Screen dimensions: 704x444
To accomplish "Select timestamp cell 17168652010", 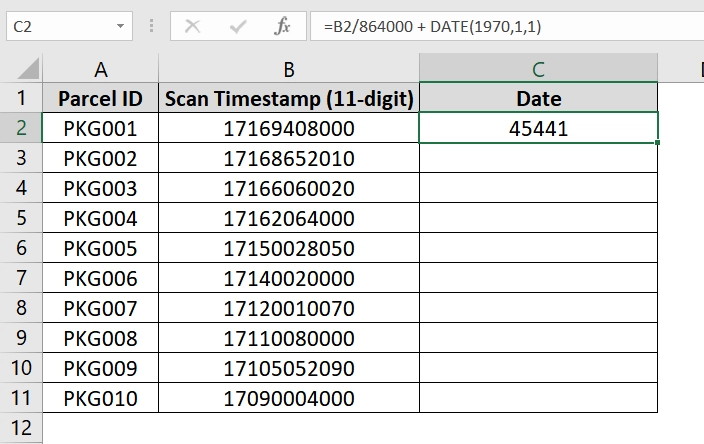I will coord(289,158).
